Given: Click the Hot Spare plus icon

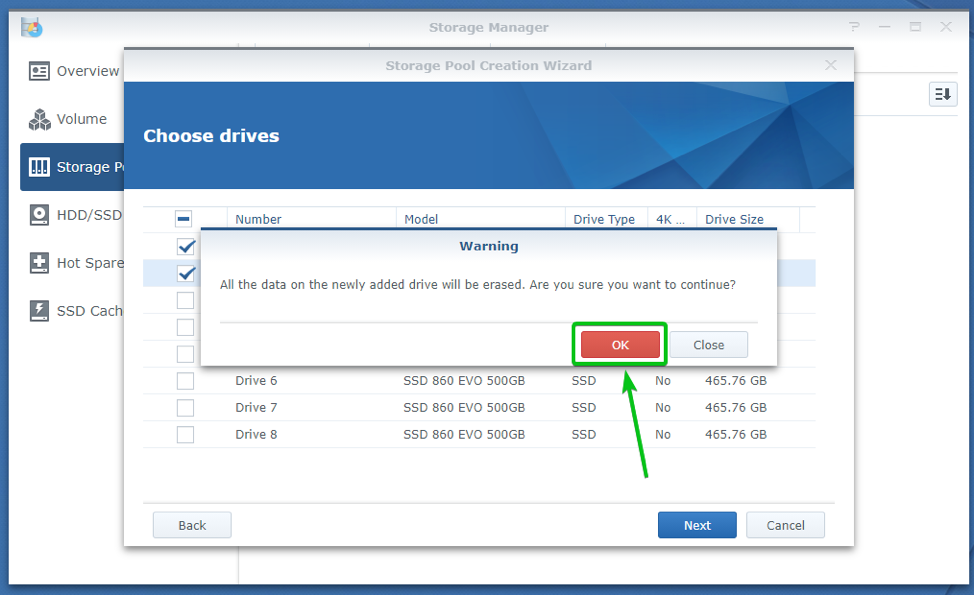Looking at the screenshot, I should coord(39,263).
